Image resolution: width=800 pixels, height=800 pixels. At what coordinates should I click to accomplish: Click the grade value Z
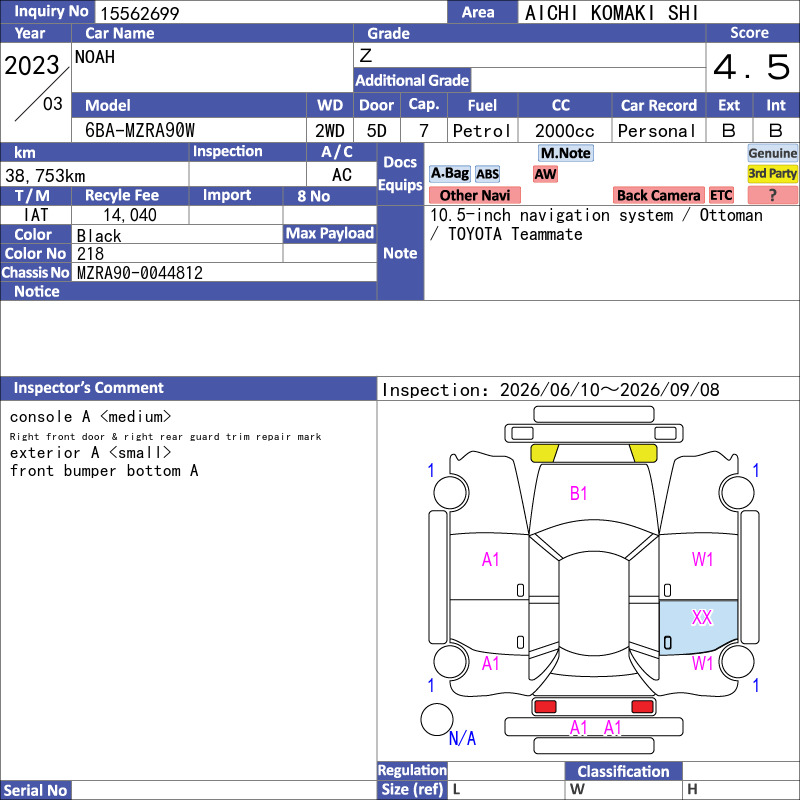pos(366,55)
